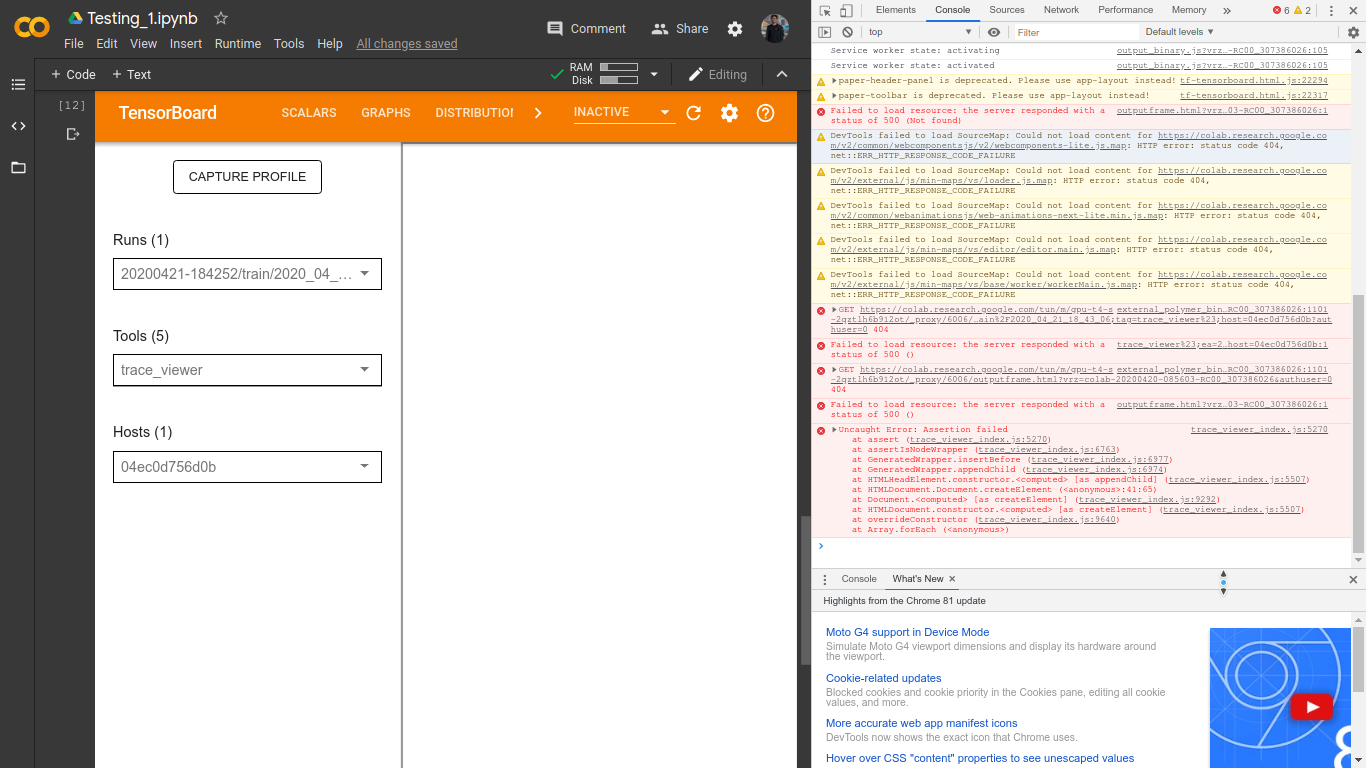The width and height of the screenshot is (1366, 768).
Task: Click the Share button
Action: pos(679,29)
